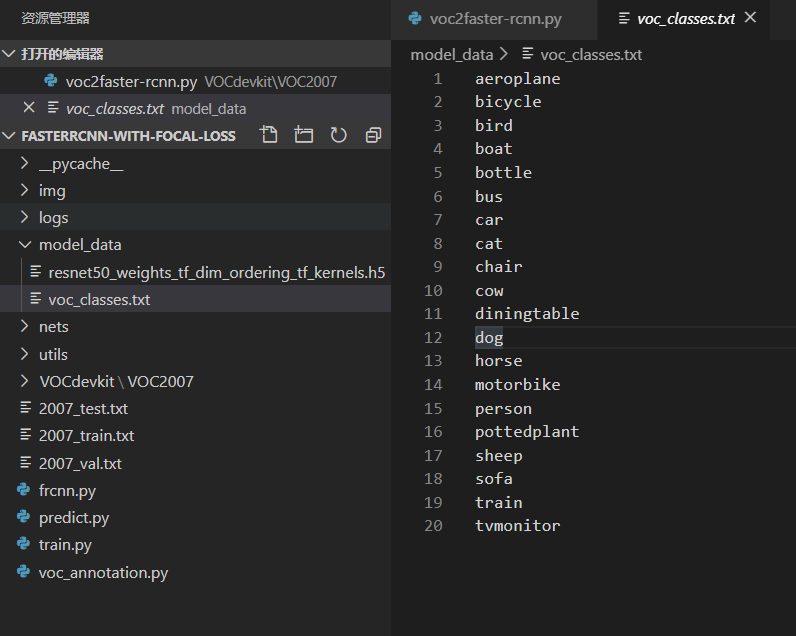Click the word 'cat' in the editor
This screenshot has width=796, height=636.
pyautogui.click(x=488, y=243)
